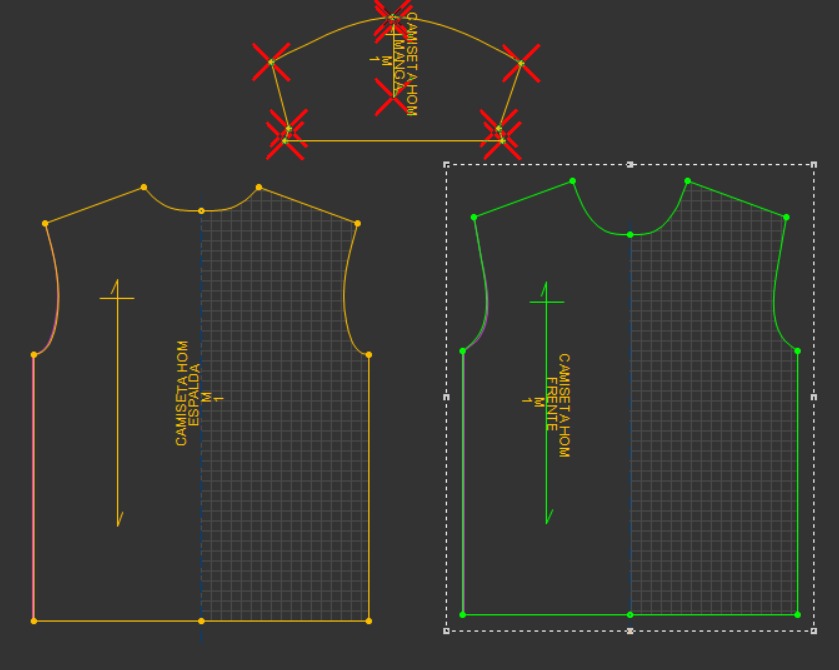Click the right underarm point on the ESPALDA piece

coord(369,355)
